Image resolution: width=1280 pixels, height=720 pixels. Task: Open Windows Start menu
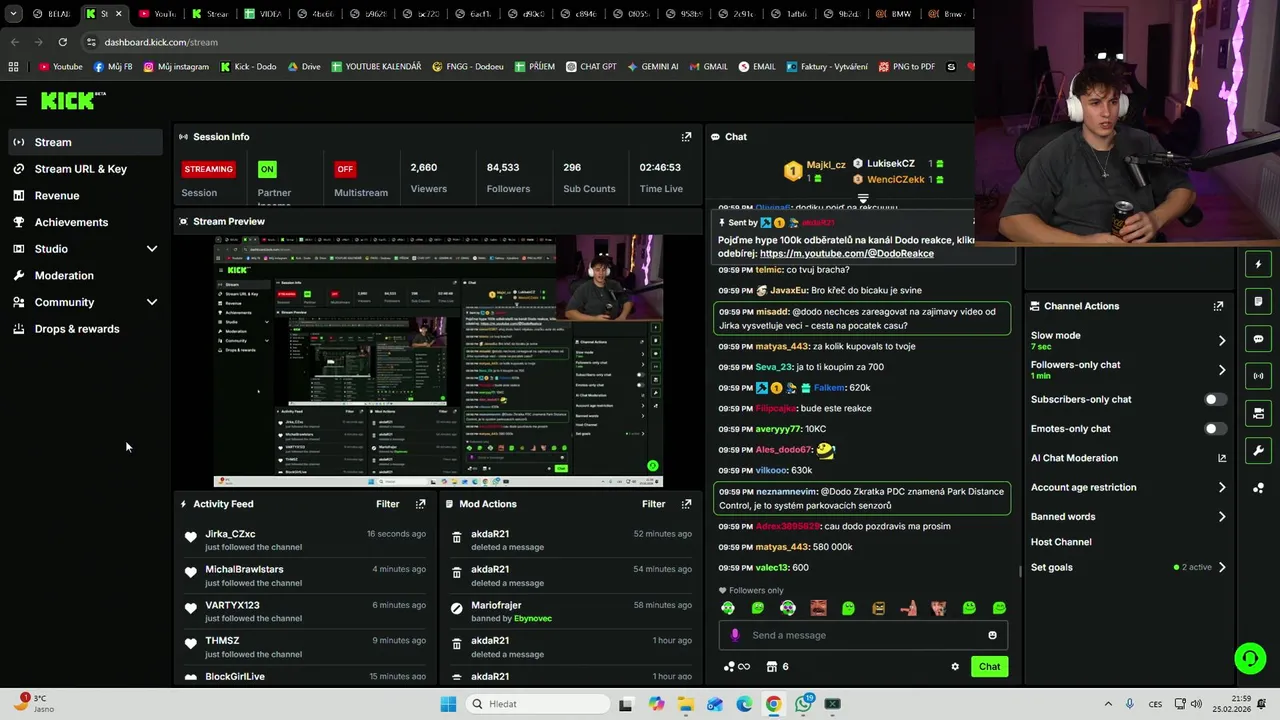[448, 704]
